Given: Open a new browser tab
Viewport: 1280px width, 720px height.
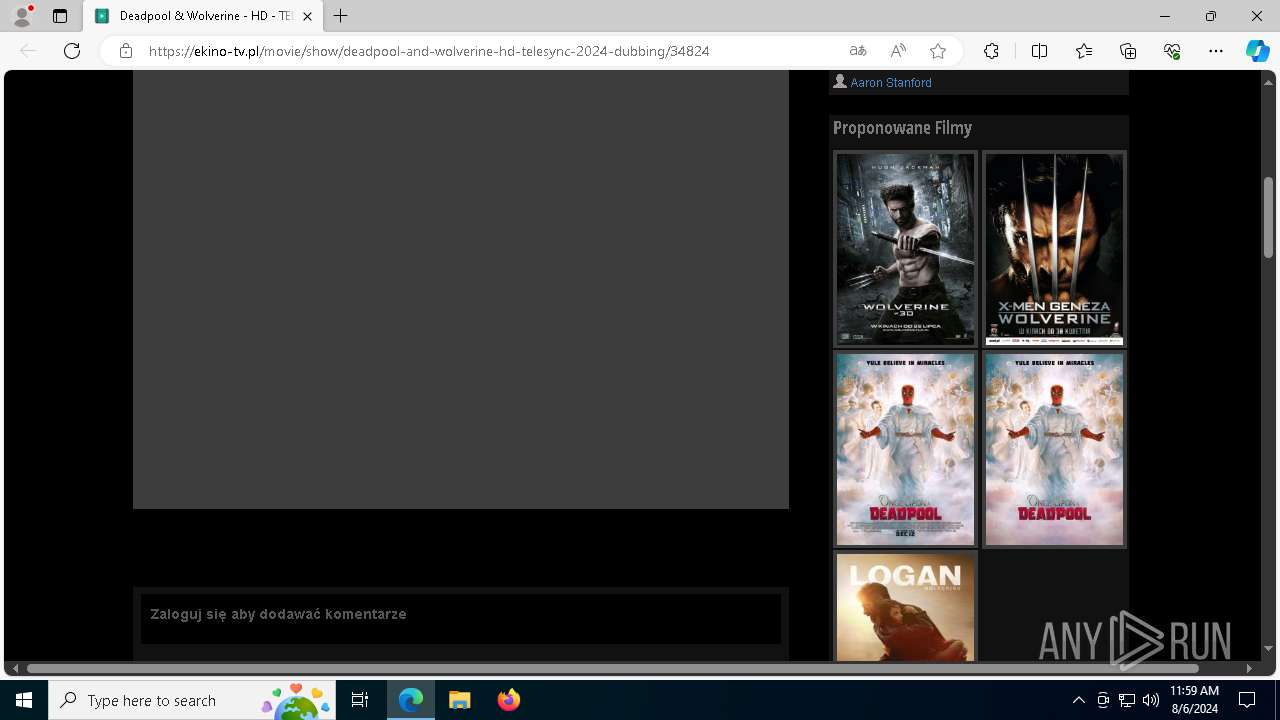Looking at the screenshot, I should tap(341, 16).
